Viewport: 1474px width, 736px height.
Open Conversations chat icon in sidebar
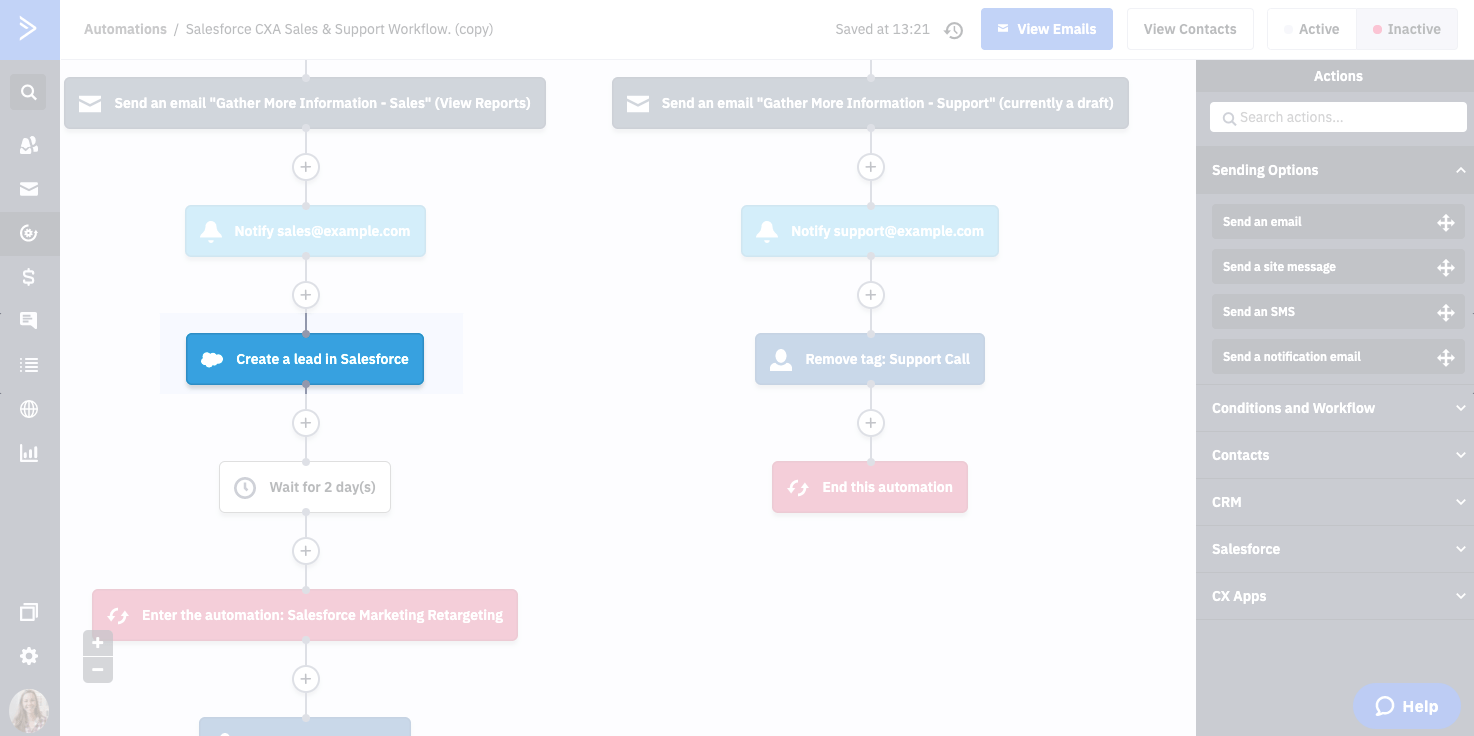click(x=29, y=321)
